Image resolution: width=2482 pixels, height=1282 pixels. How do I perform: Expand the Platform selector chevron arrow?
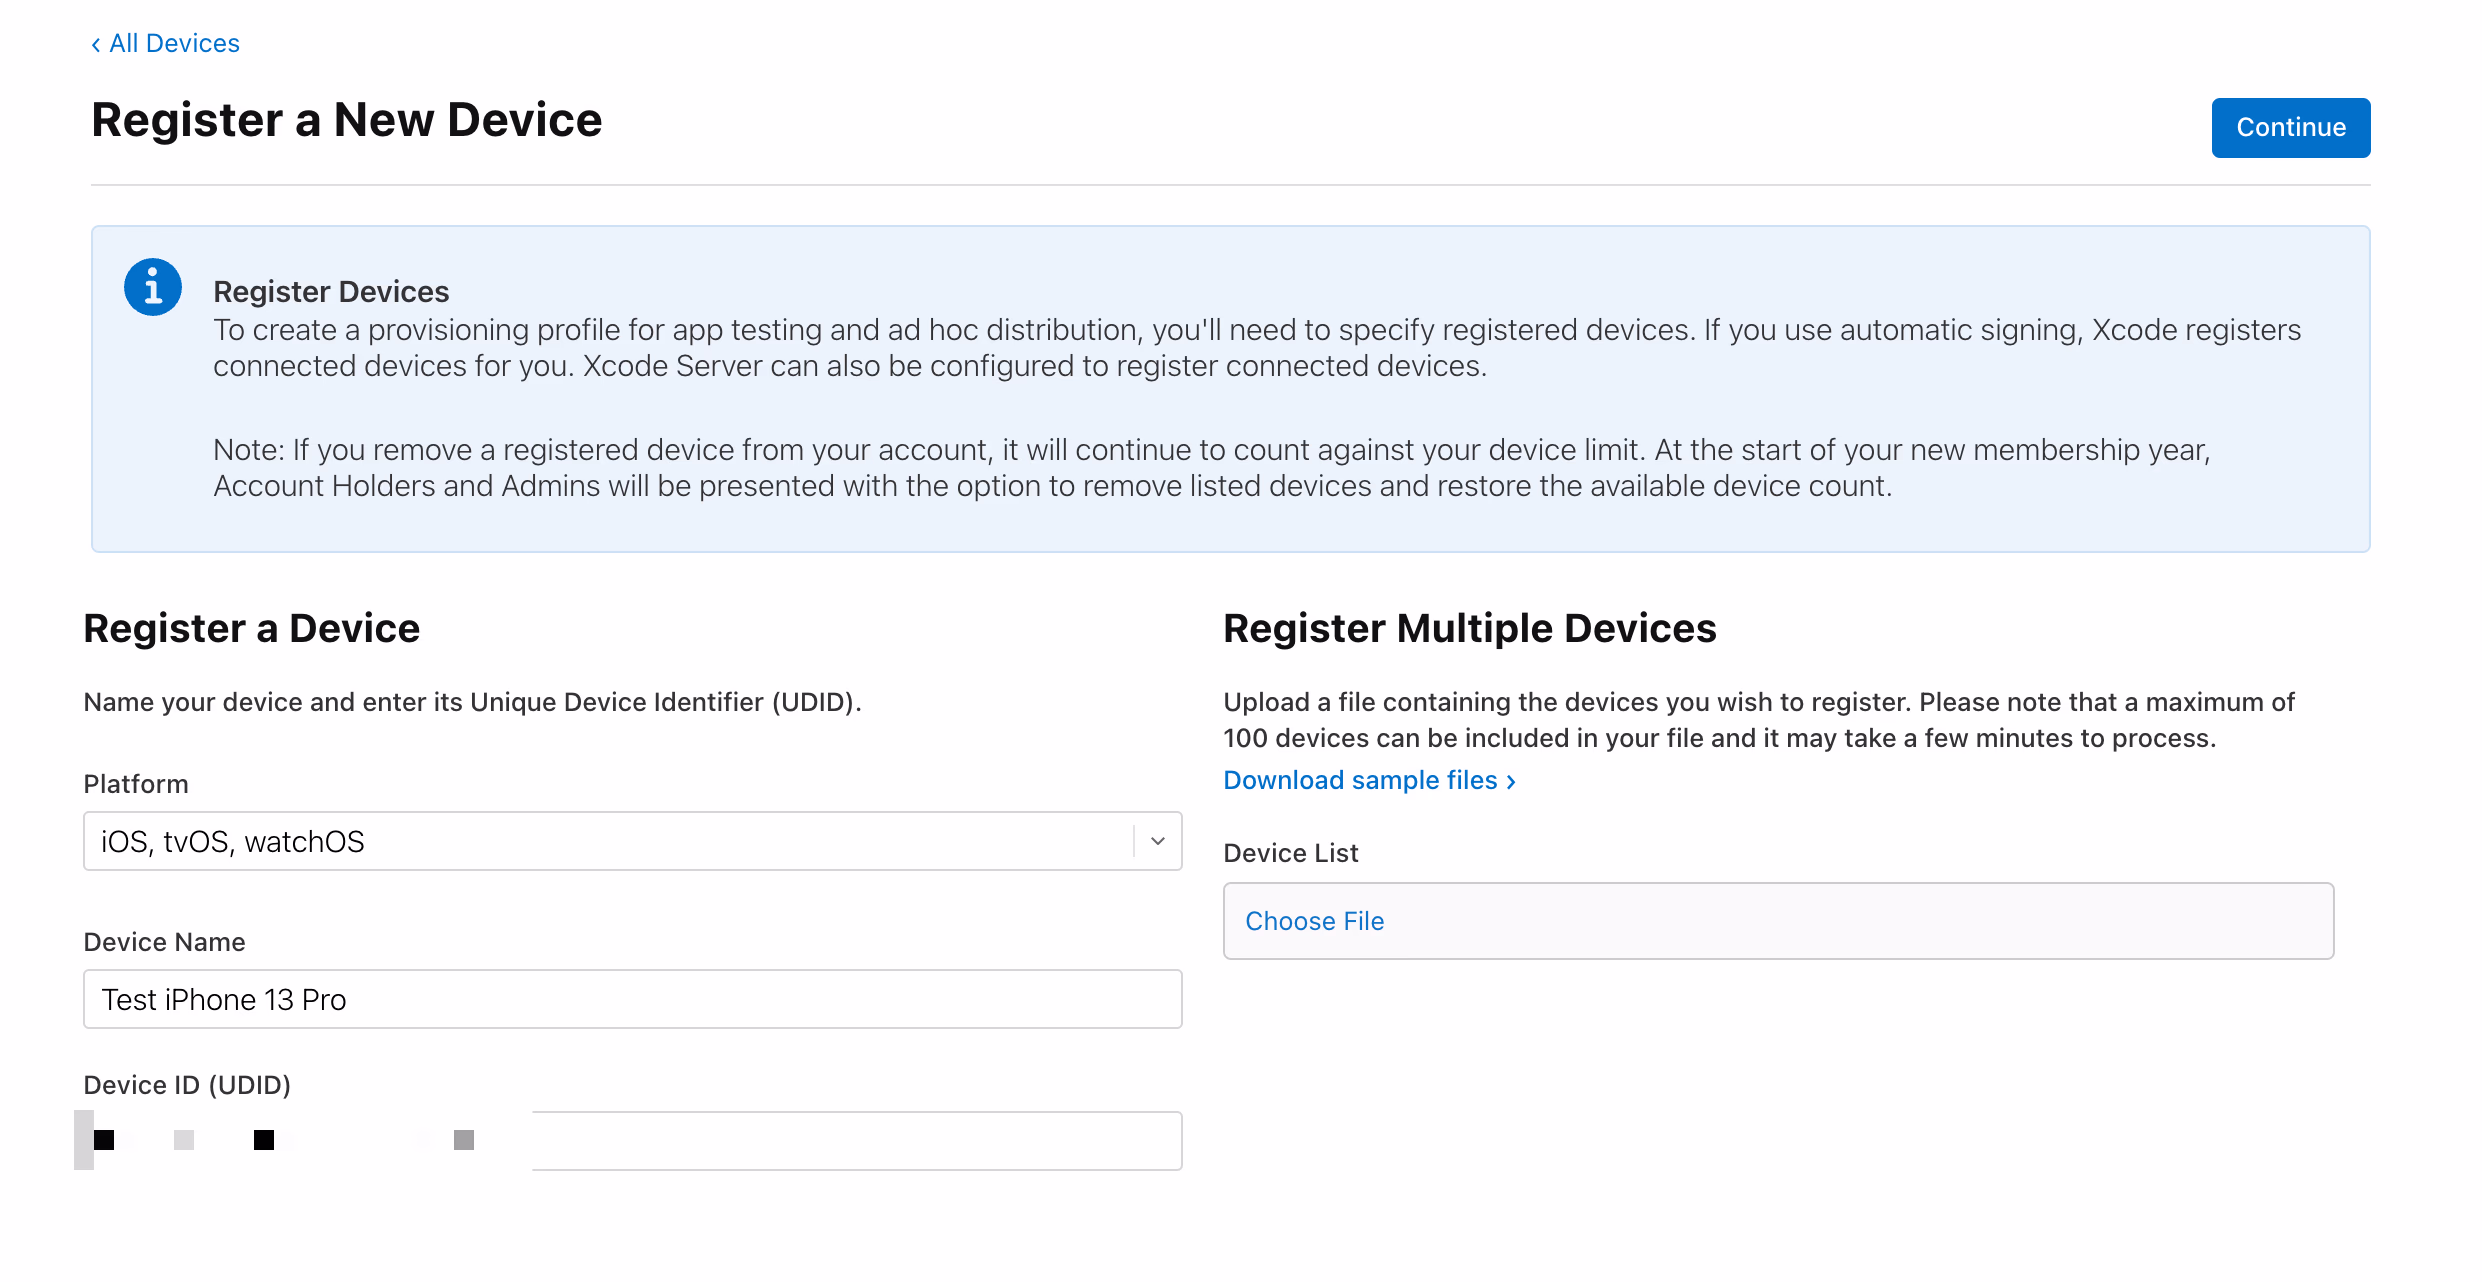1158,841
